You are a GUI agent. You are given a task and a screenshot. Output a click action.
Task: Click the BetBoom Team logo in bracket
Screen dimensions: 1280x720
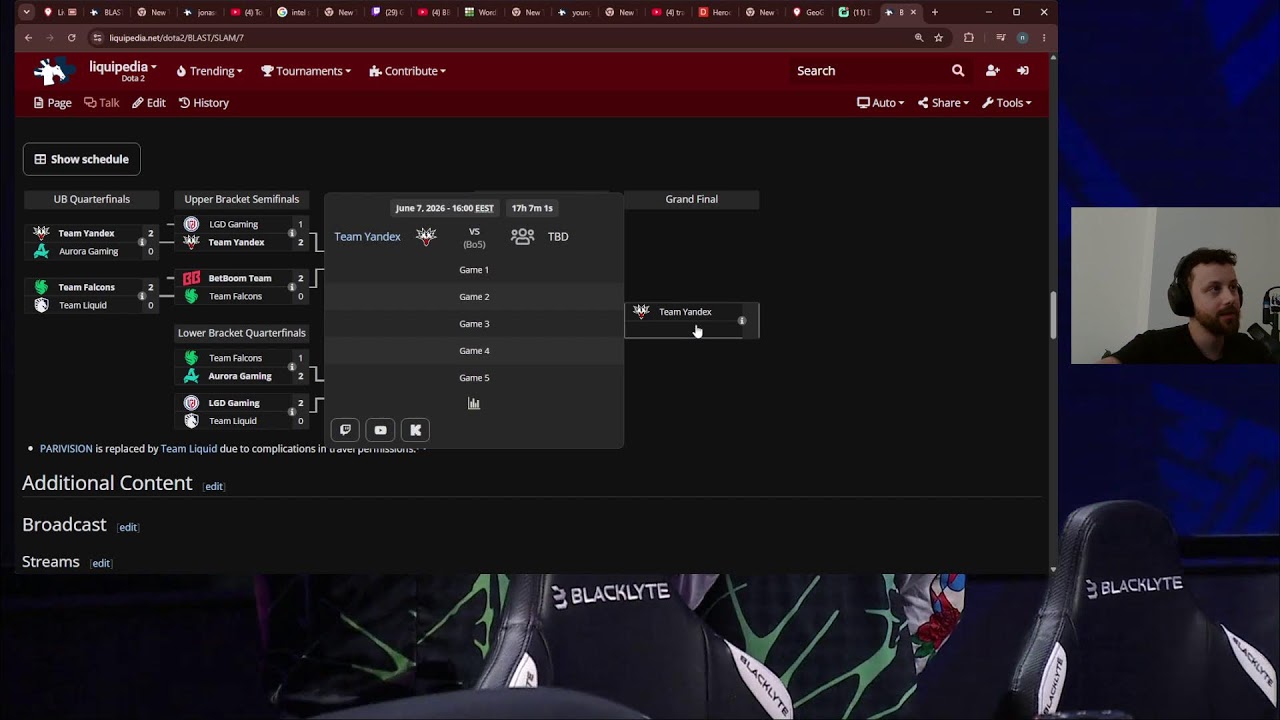point(191,278)
